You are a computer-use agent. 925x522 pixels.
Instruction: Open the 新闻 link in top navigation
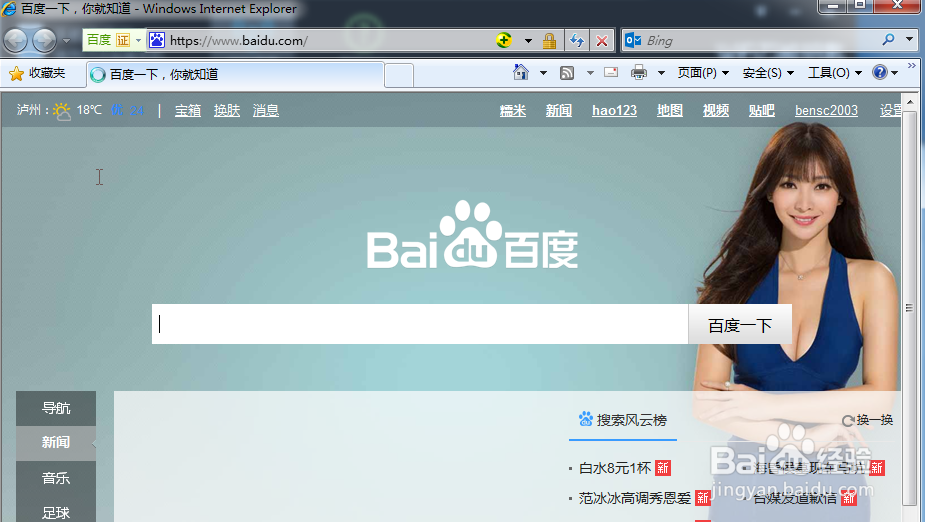[559, 110]
